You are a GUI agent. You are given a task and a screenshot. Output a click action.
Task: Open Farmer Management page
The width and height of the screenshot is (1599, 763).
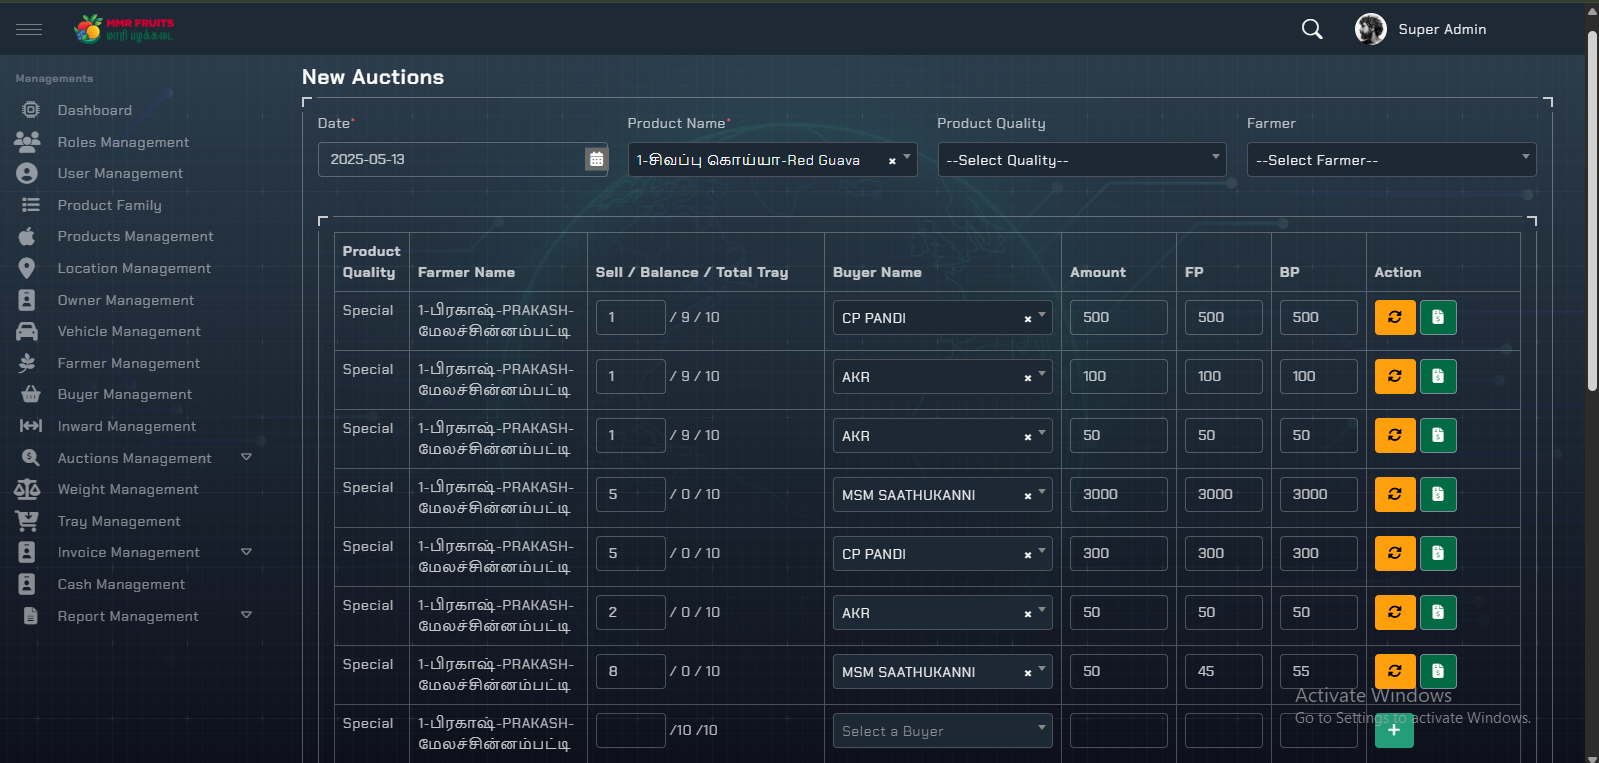coord(128,363)
